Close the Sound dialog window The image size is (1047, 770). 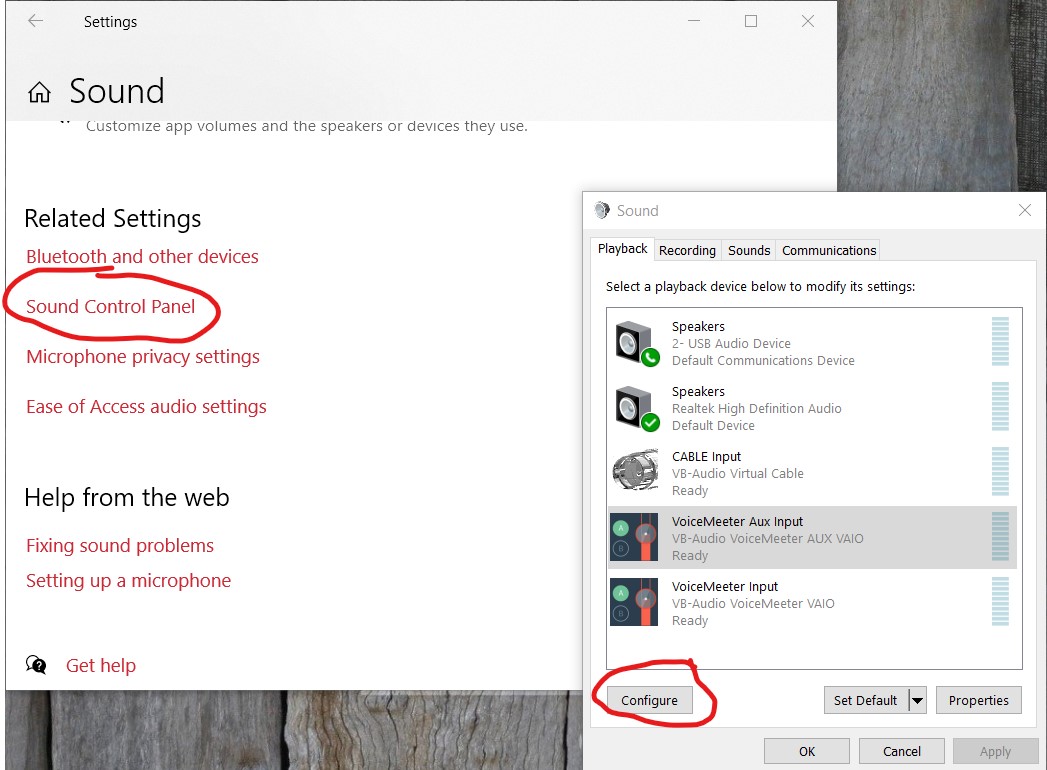click(1024, 210)
